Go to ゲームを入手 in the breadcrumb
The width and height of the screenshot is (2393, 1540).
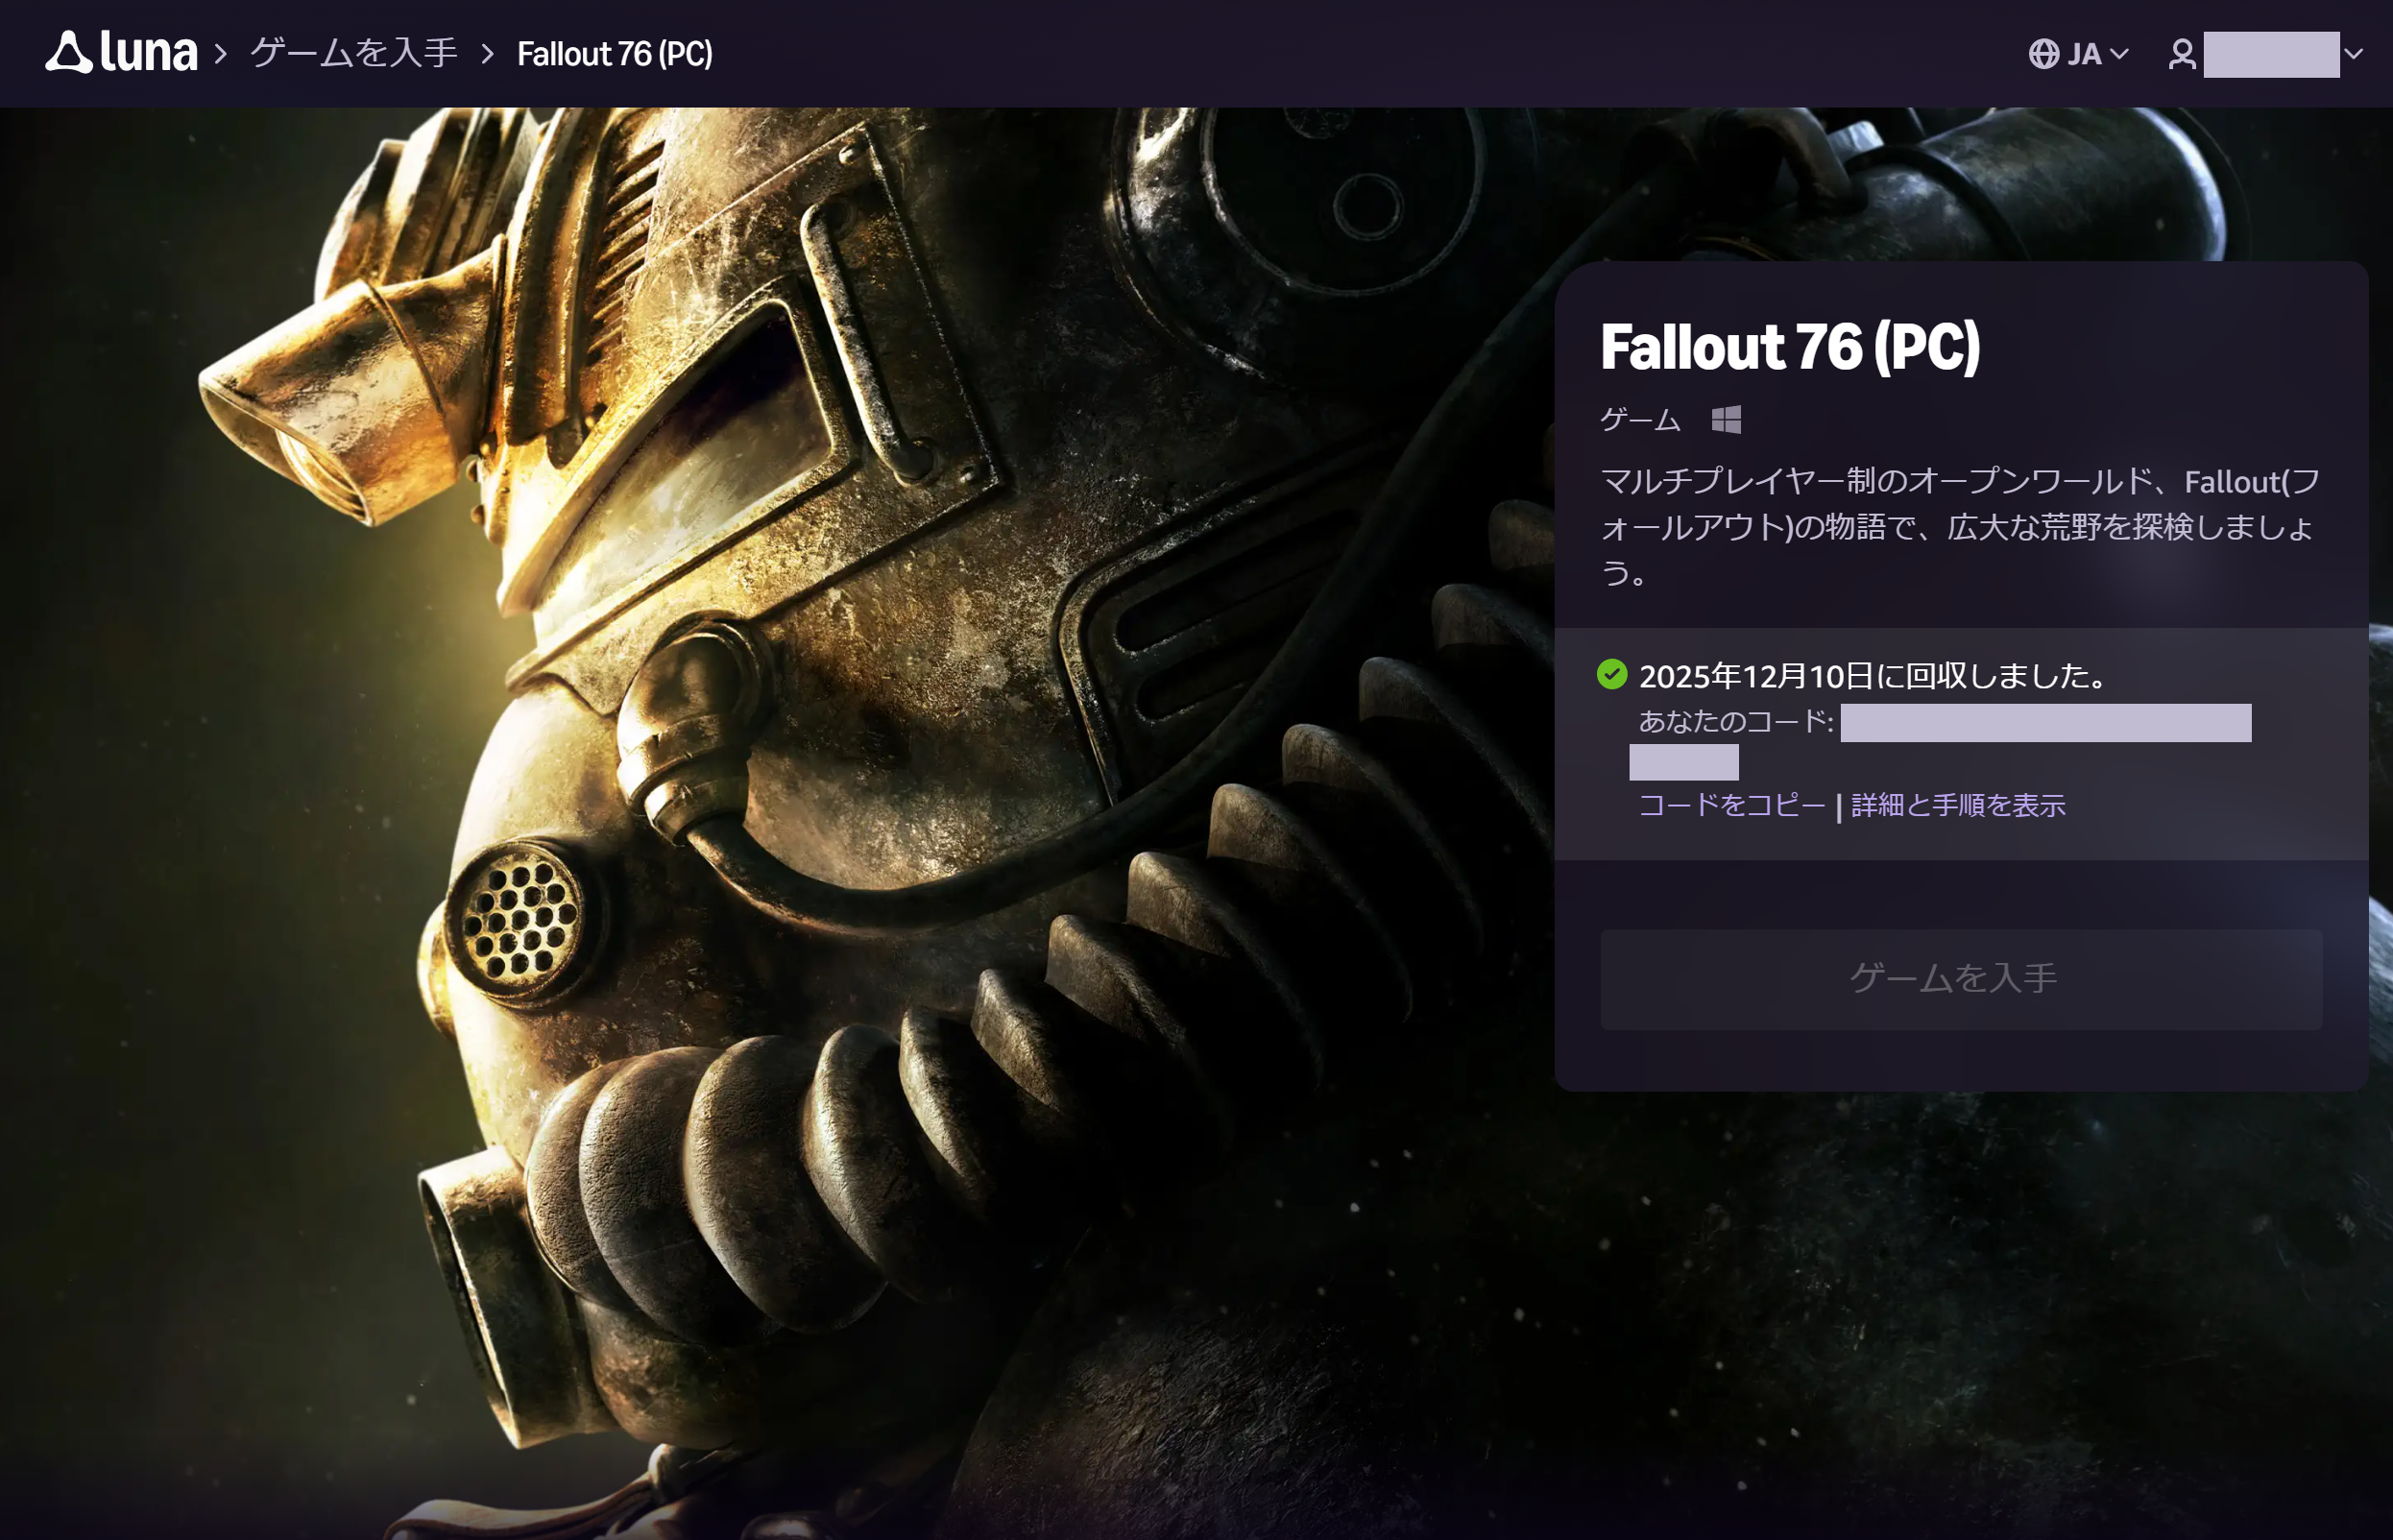(x=354, y=54)
